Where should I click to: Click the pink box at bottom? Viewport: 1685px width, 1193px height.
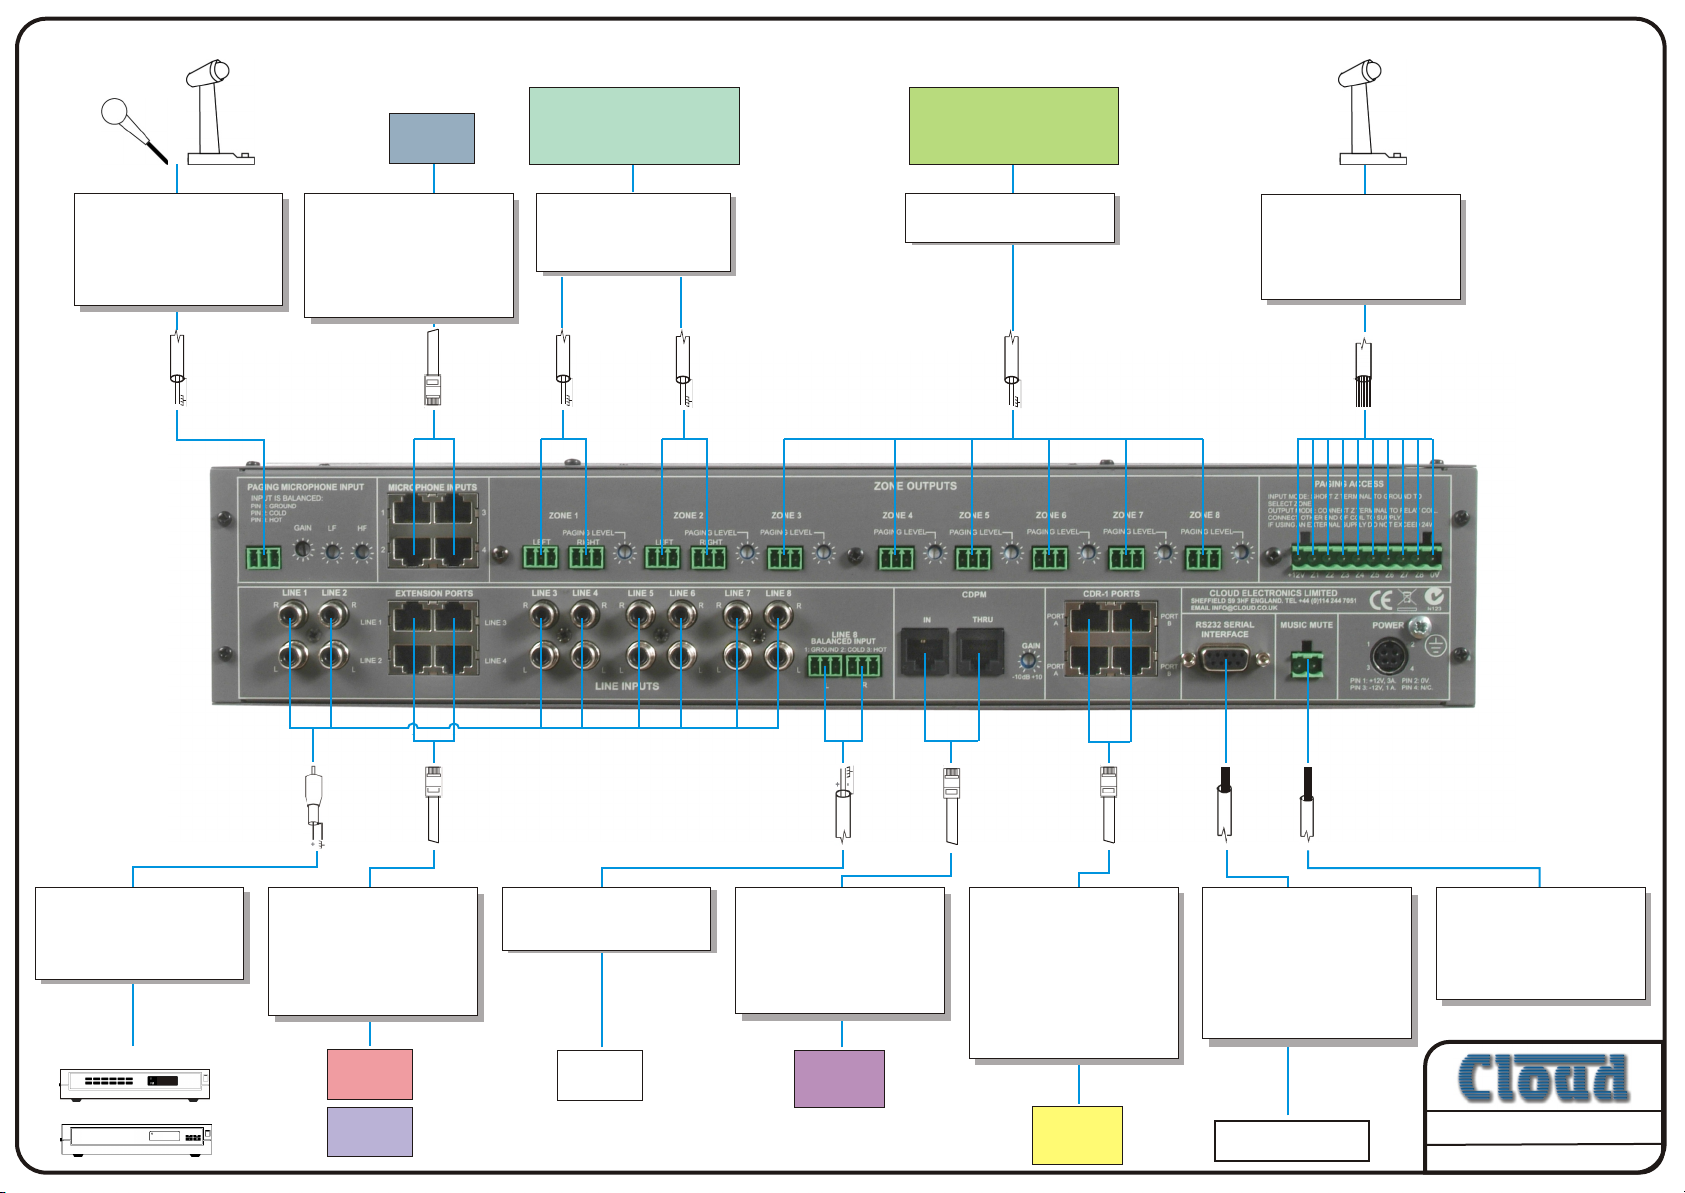tap(370, 1074)
